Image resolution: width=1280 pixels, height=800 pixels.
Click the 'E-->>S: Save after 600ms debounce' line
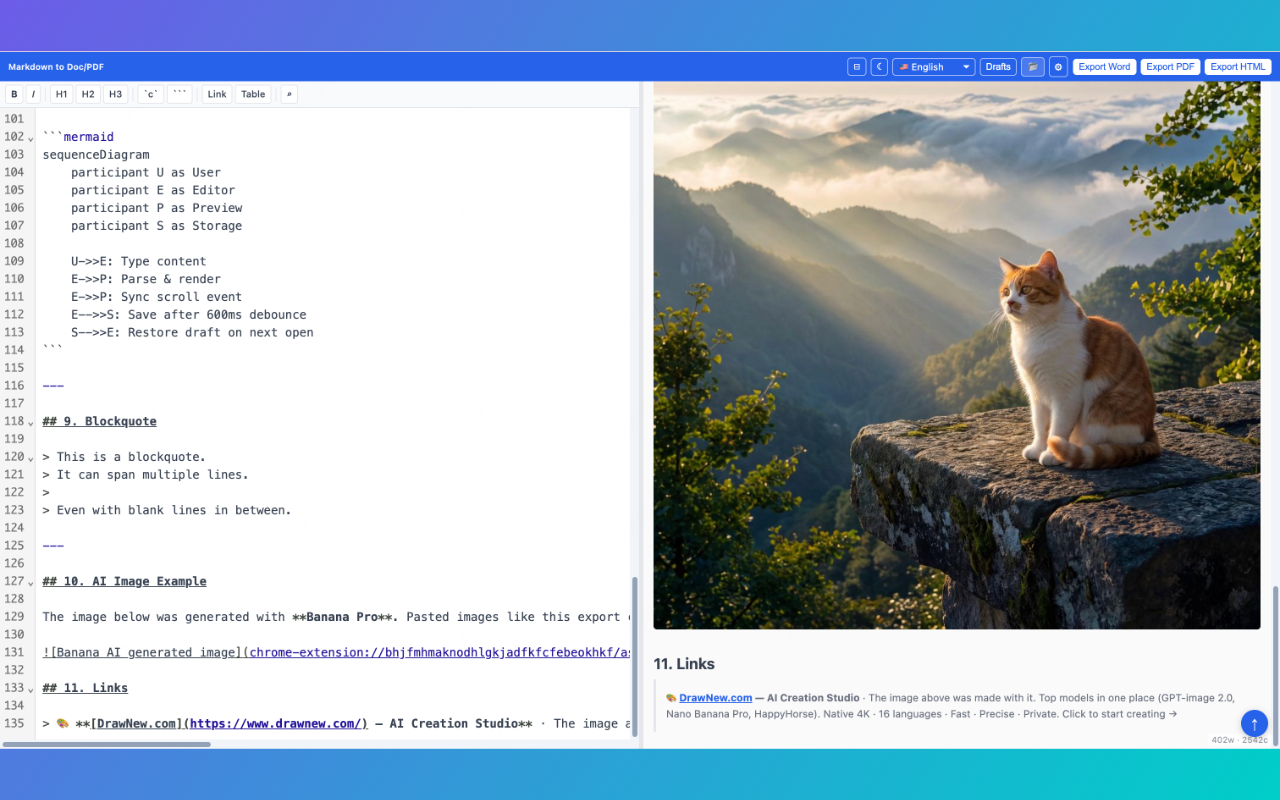189,315
